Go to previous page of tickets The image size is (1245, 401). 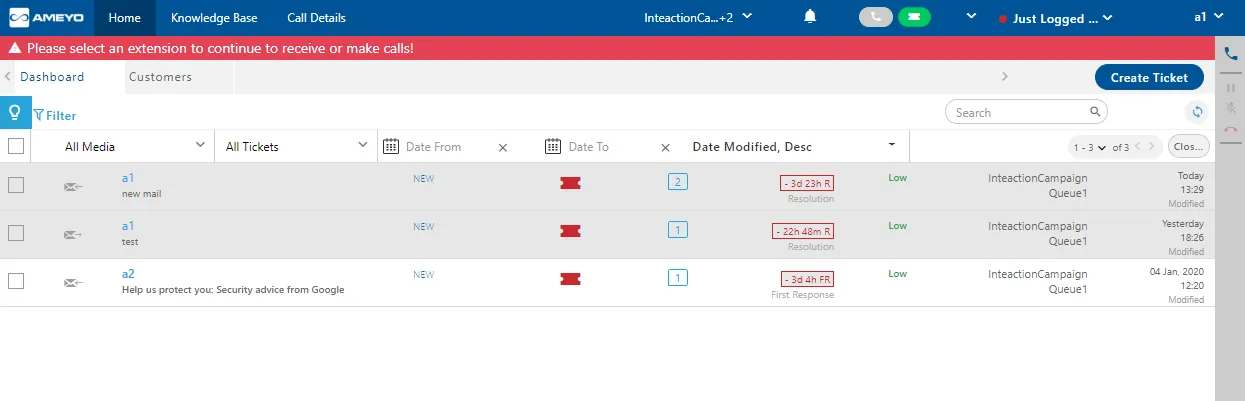pyautogui.click(x=1138, y=147)
